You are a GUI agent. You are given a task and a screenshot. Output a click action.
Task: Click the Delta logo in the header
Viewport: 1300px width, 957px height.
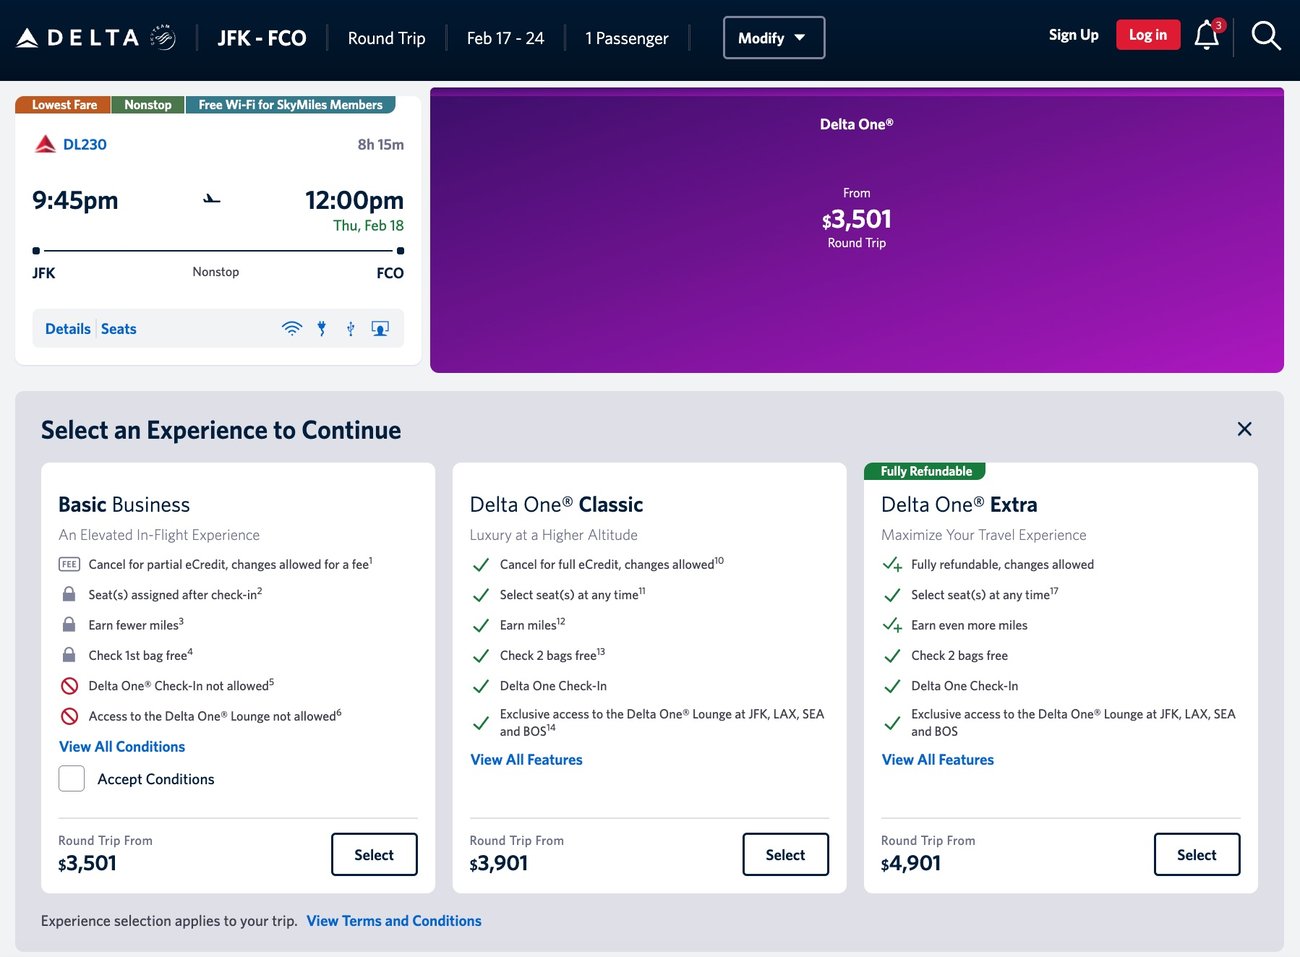point(96,38)
